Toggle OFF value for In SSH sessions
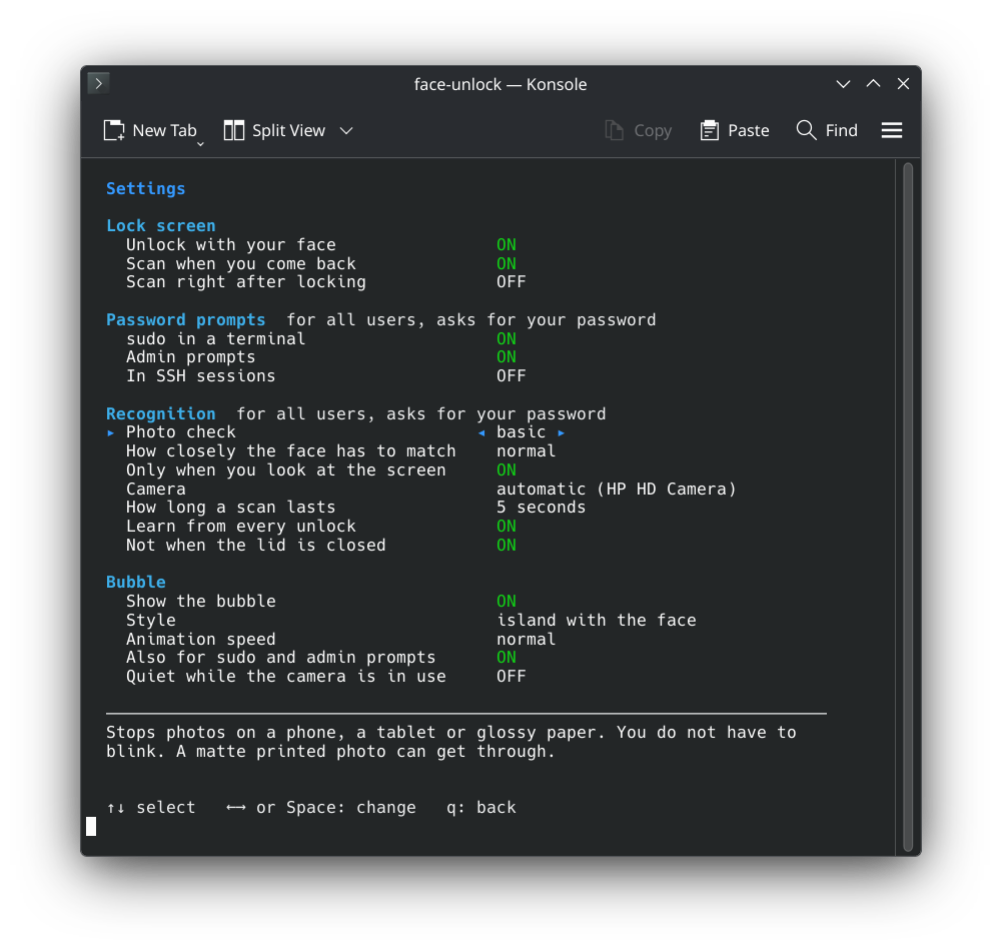 click(x=511, y=376)
